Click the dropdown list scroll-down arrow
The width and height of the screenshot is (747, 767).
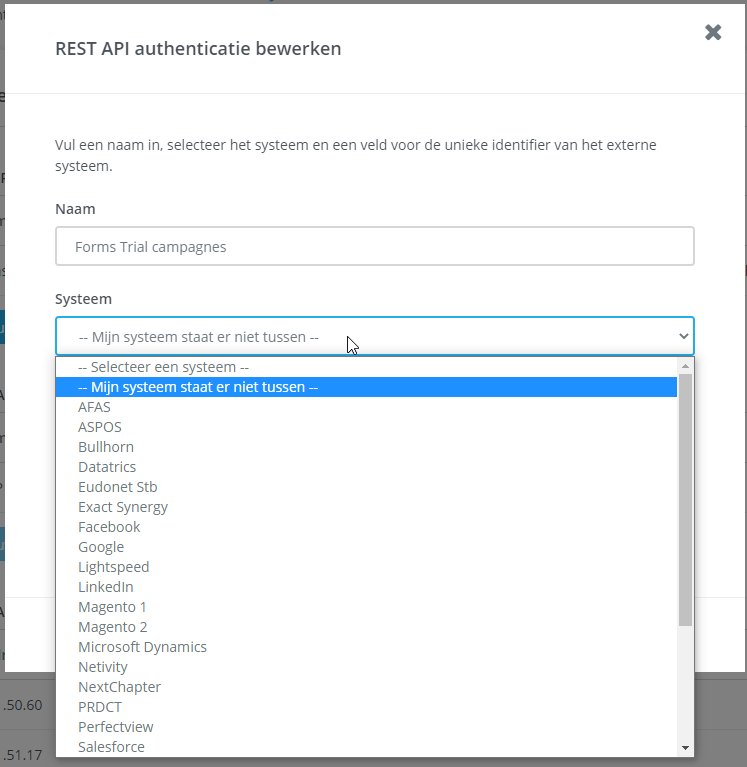[685, 747]
